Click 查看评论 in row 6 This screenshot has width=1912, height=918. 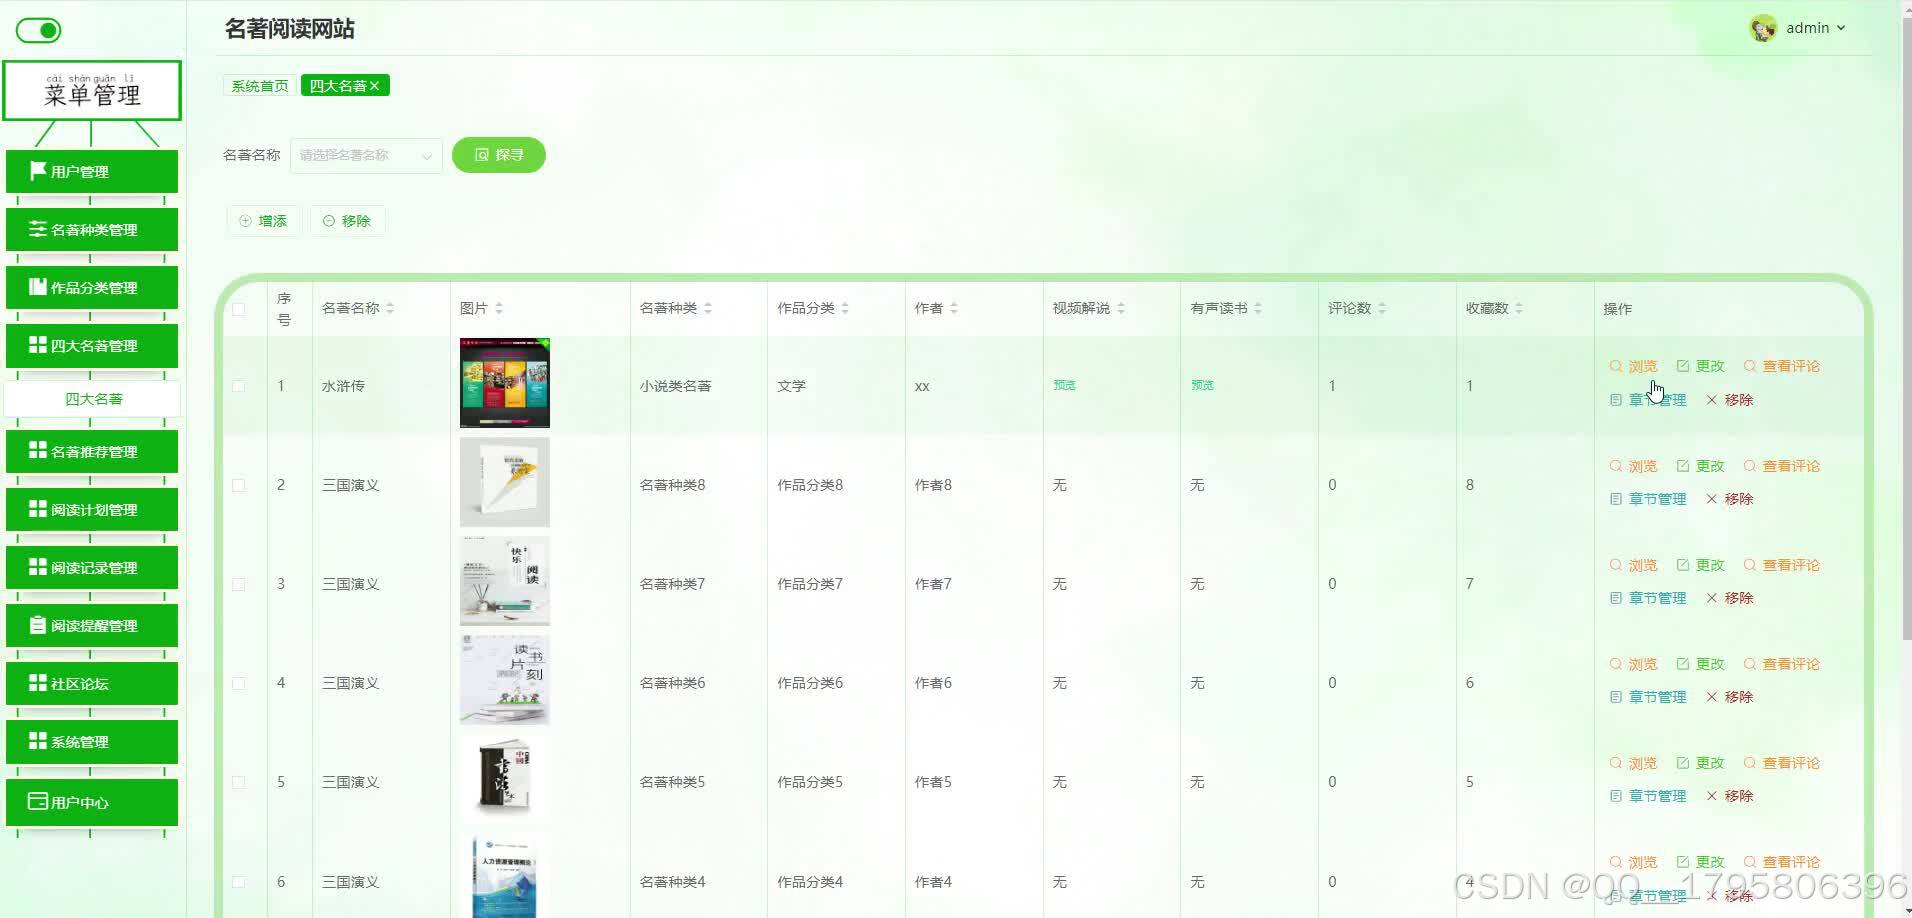(x=1781, y=862)
